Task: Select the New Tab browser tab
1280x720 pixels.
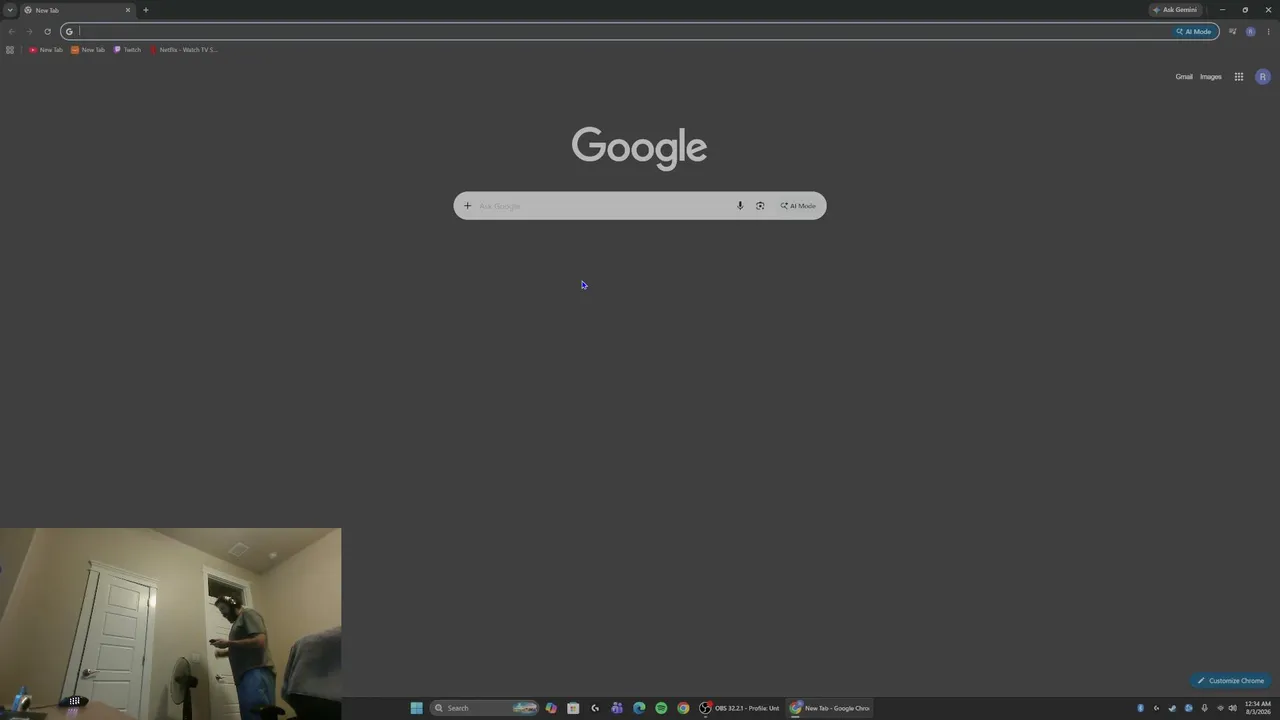Action: [77, 10]
